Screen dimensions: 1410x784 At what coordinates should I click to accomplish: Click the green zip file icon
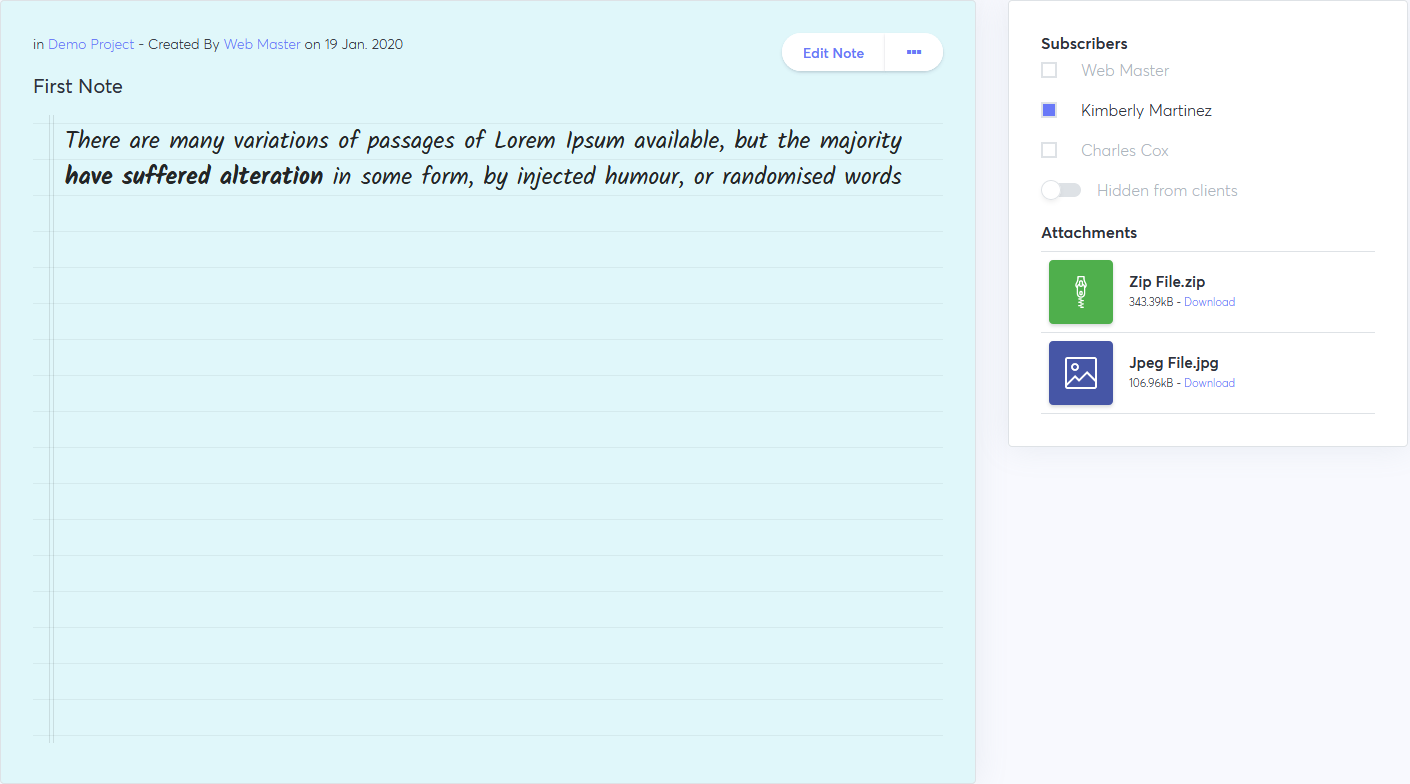click(x=1081, y=292)
